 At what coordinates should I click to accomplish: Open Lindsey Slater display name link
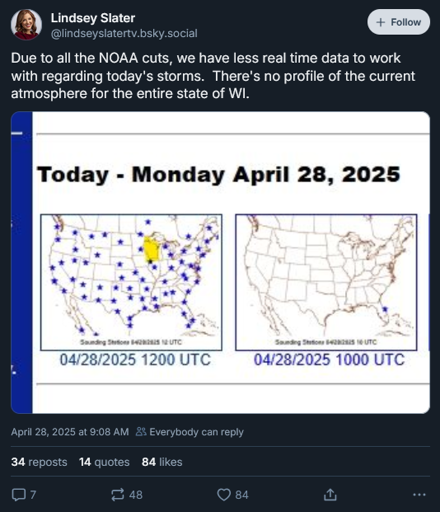click(93, 18)
